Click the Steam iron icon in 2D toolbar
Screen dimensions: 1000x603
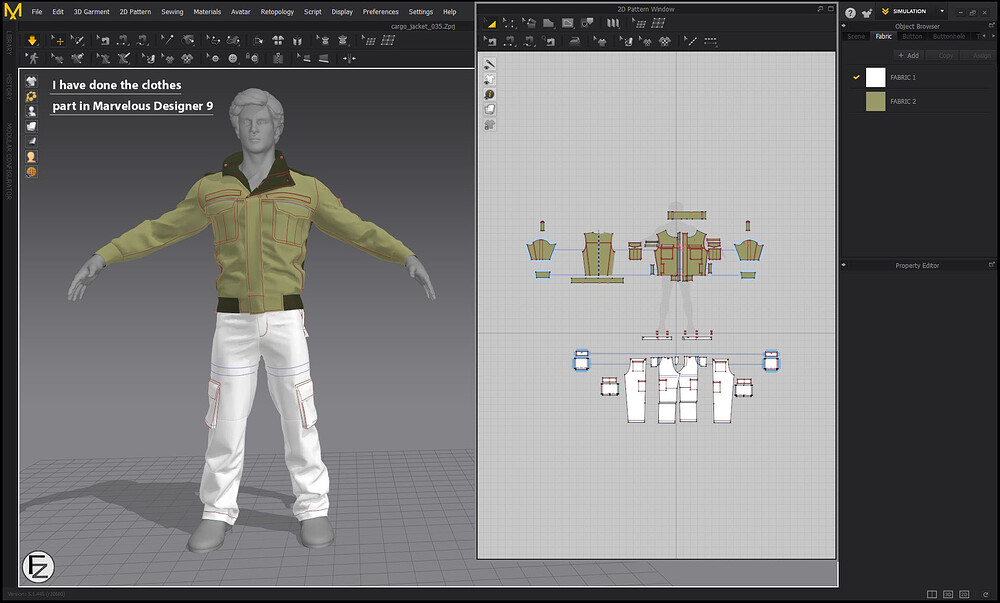[x=575, y=41]
